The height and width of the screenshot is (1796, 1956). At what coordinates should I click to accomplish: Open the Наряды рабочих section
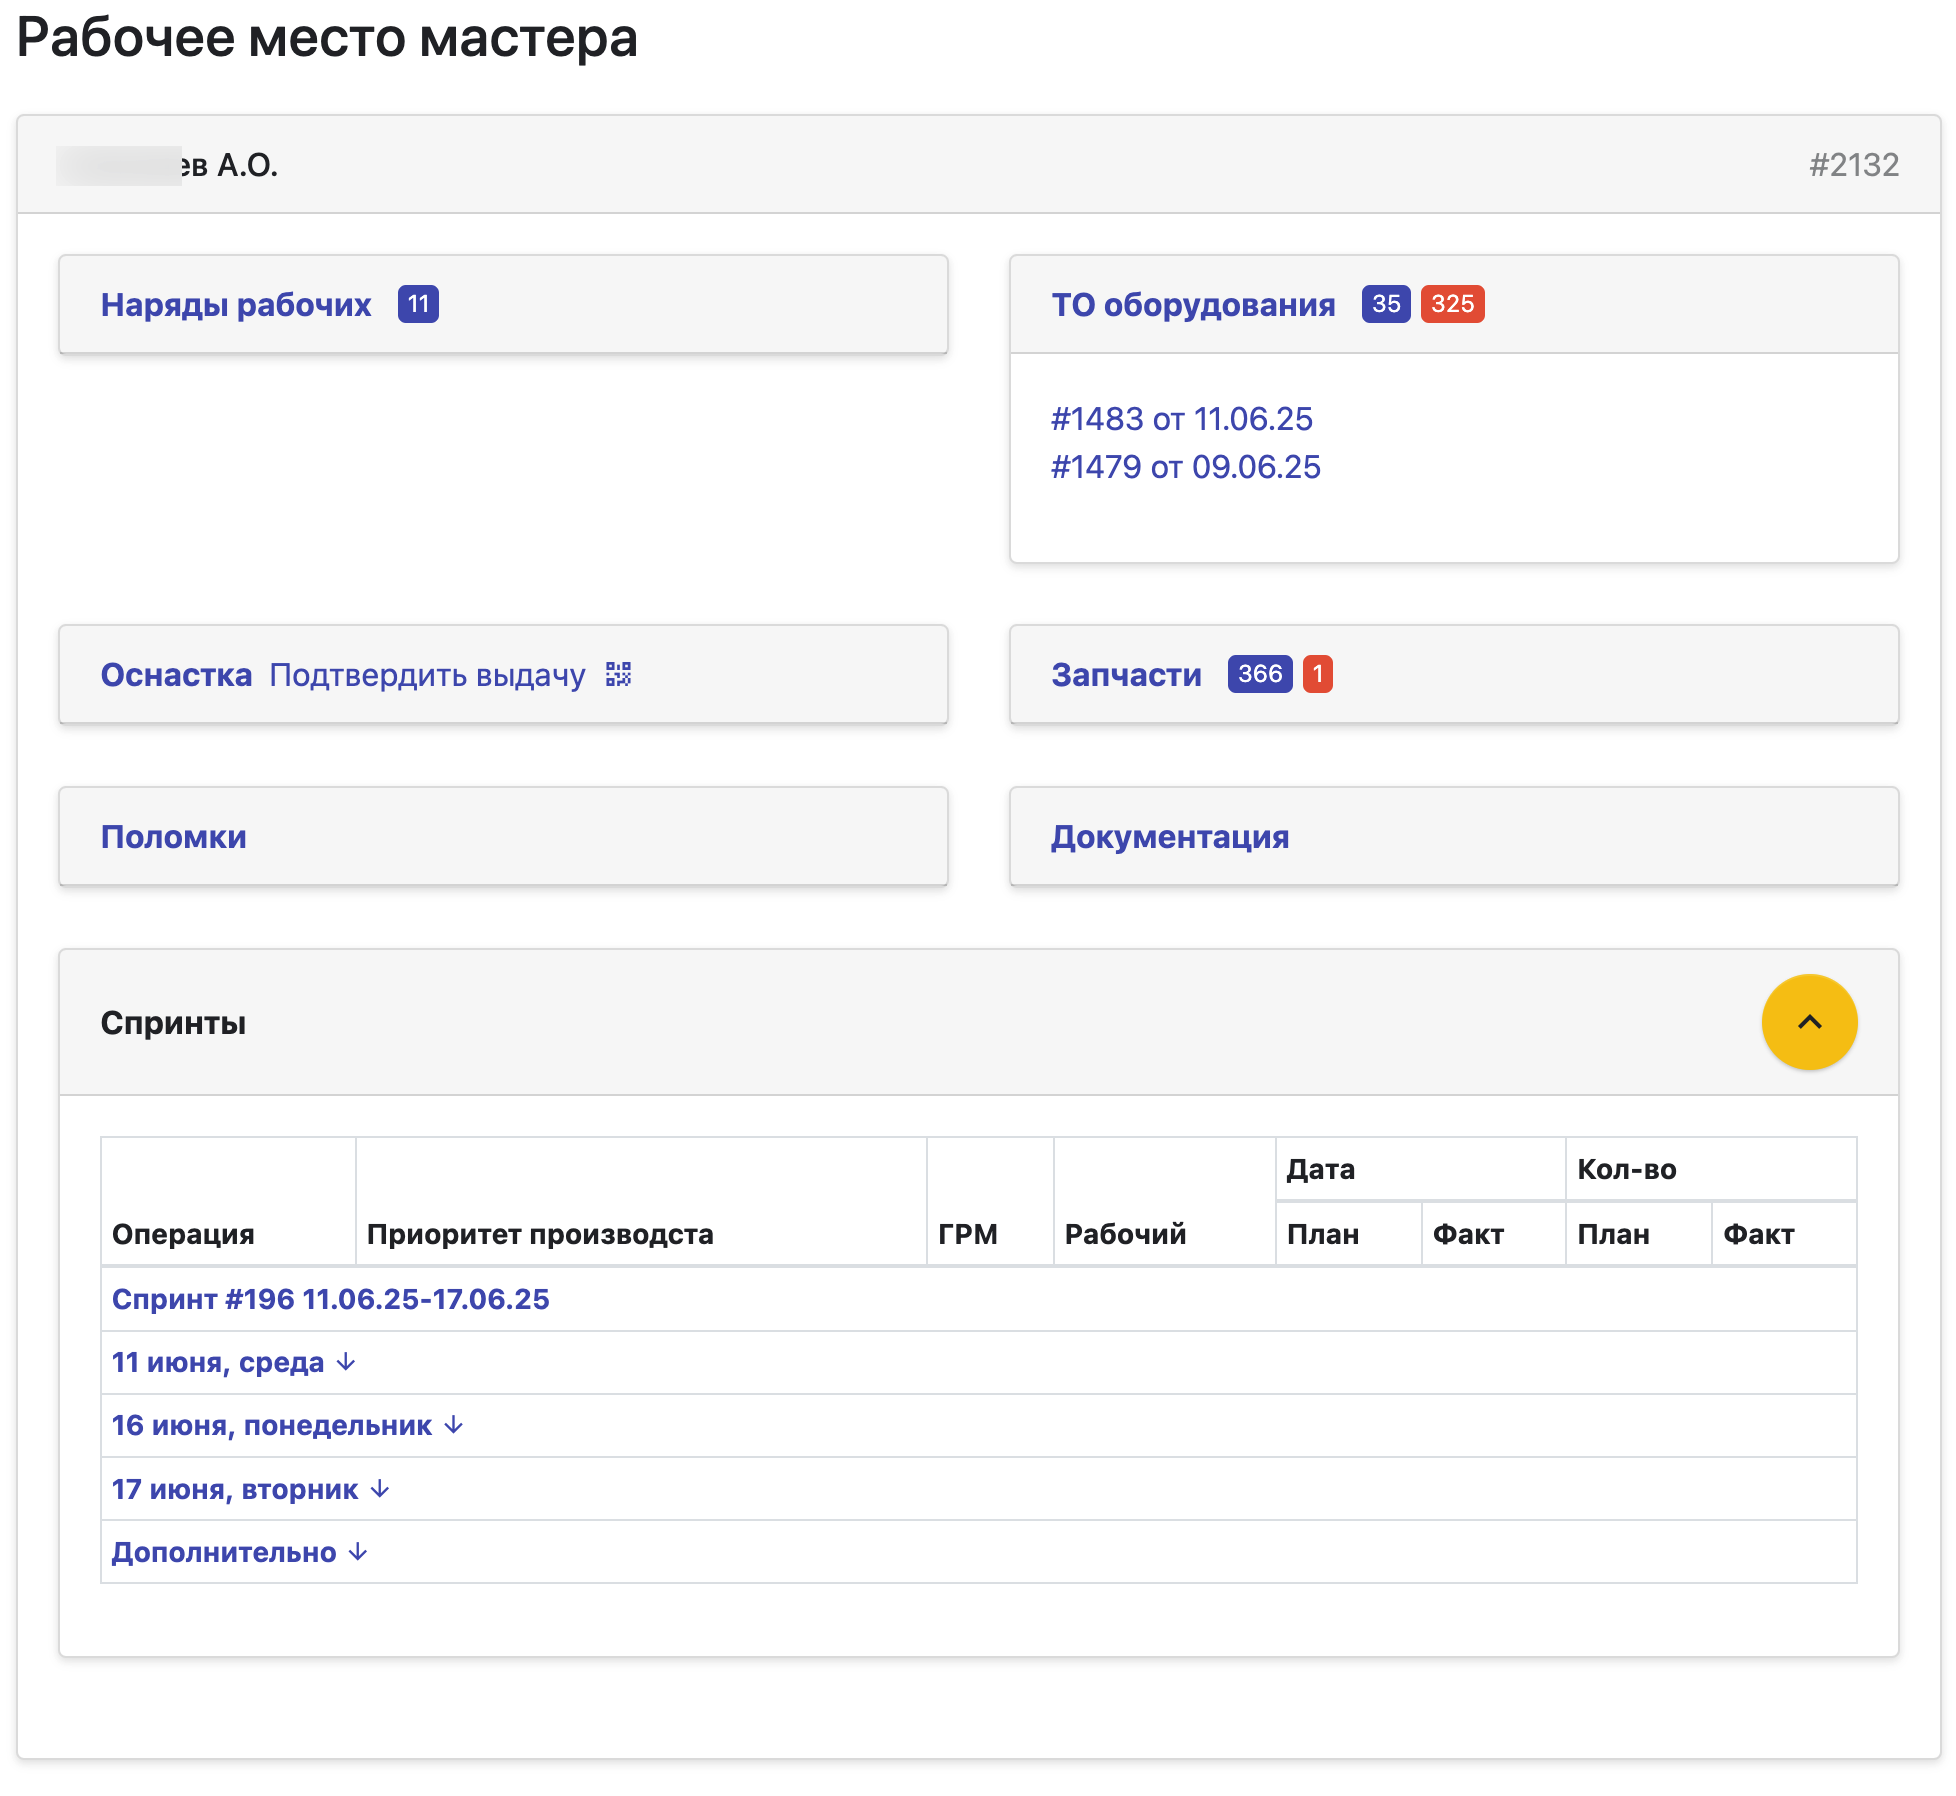tap(236, 304)
